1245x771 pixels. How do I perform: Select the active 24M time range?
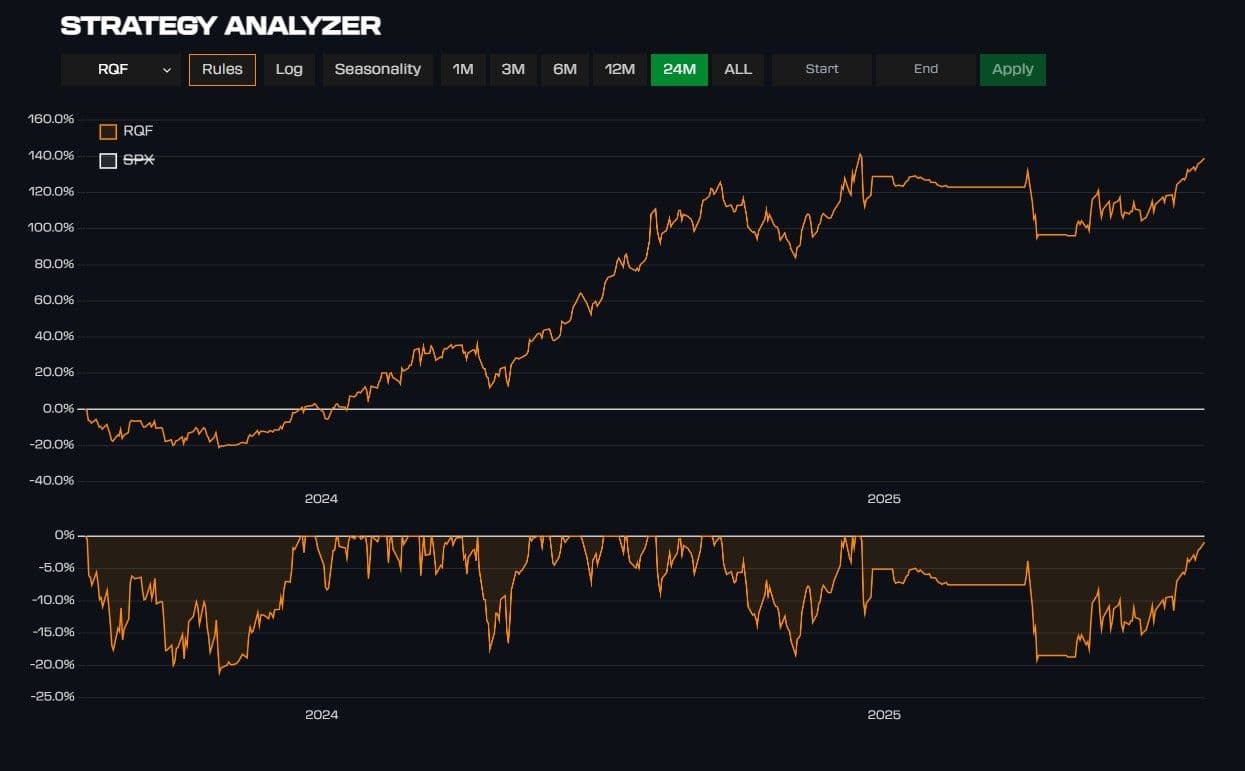point(679,69)
